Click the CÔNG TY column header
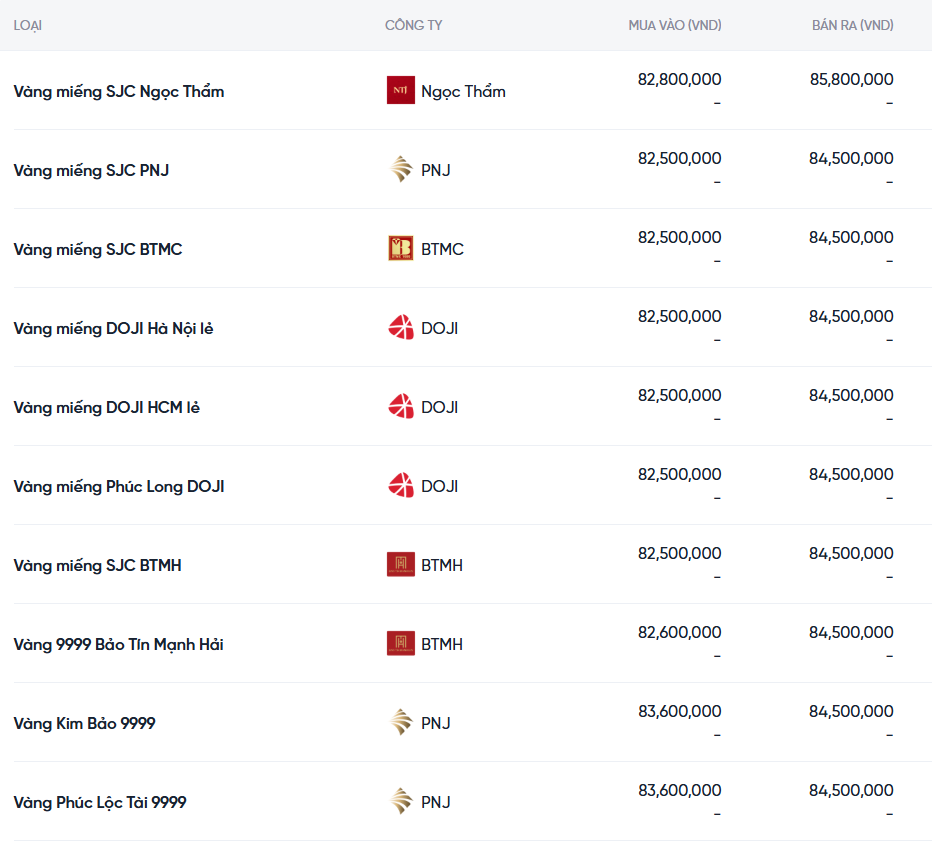 (413, 26)
